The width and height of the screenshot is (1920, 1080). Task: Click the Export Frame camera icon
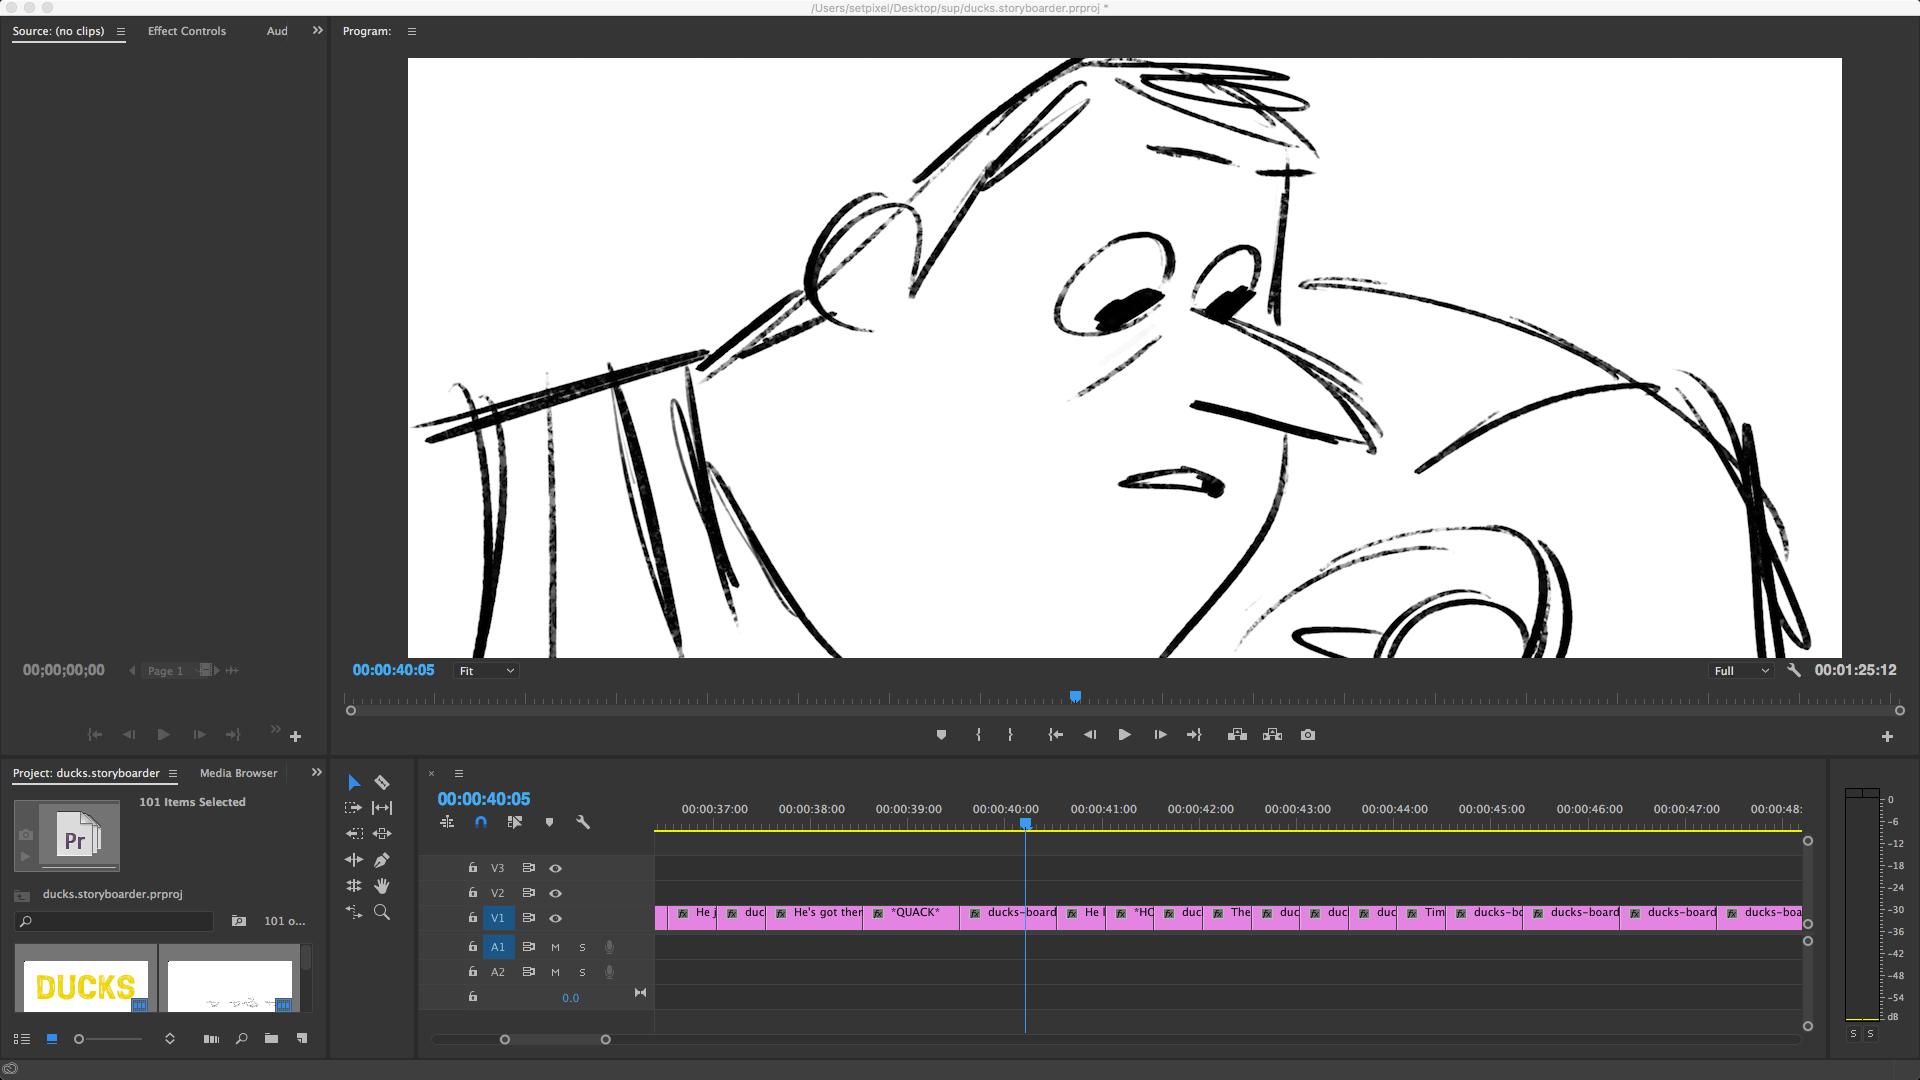pyautogui.click(x=1307, y=734)
